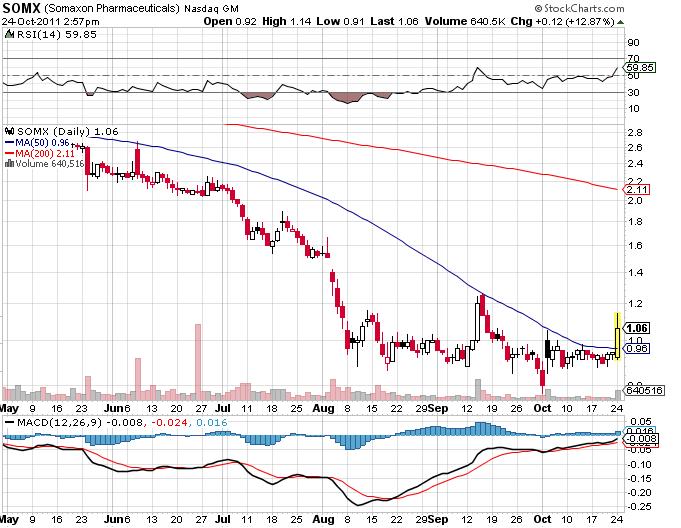Click the MA(200) 2.11 legend entry
The height and width of the screenshot is (528, 681).
pos(40,153)
